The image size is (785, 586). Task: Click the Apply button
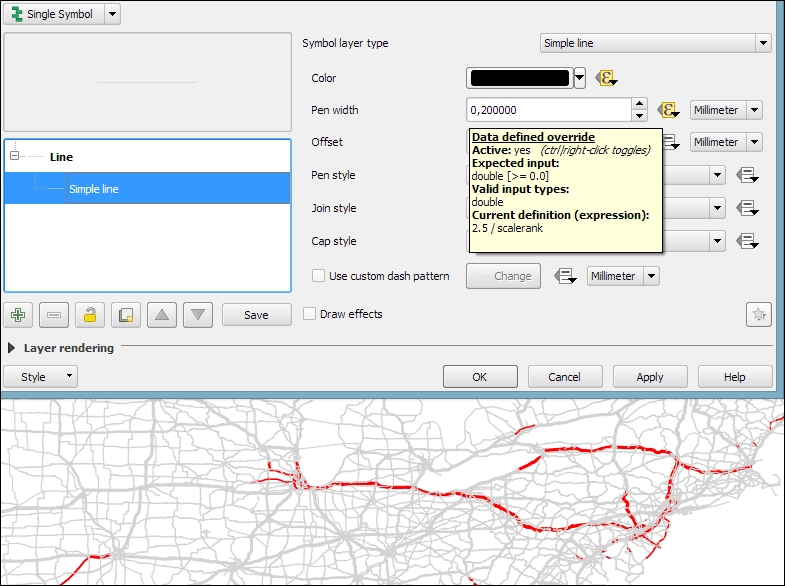pos(650,377)
